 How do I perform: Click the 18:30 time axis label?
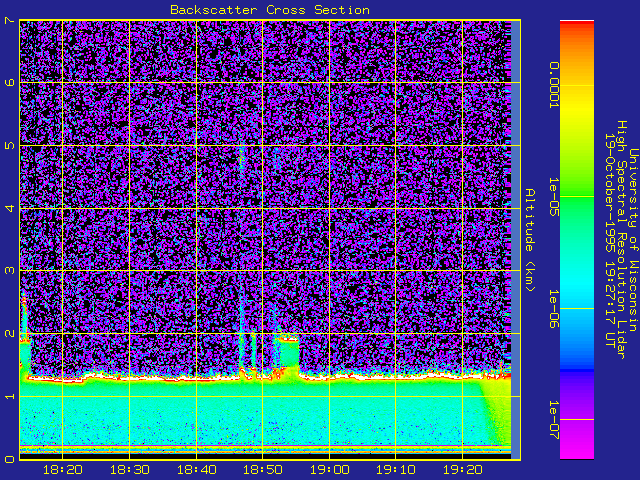click(x=129, y=470)
